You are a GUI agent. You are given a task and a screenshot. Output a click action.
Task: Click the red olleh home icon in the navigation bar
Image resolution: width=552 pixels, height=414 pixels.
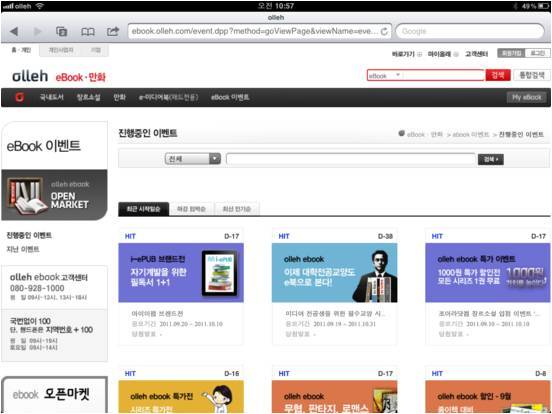[x=19, y=97]
